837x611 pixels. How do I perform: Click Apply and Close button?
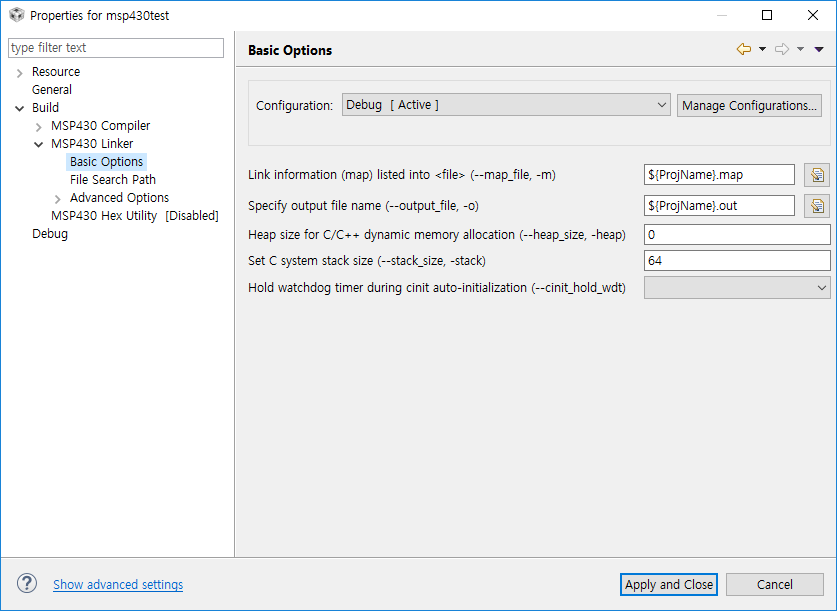669,584
